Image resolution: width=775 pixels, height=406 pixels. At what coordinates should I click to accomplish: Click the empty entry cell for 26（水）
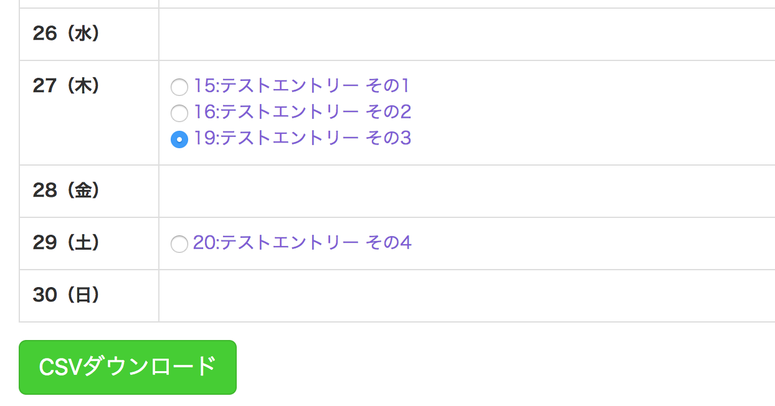466,34
